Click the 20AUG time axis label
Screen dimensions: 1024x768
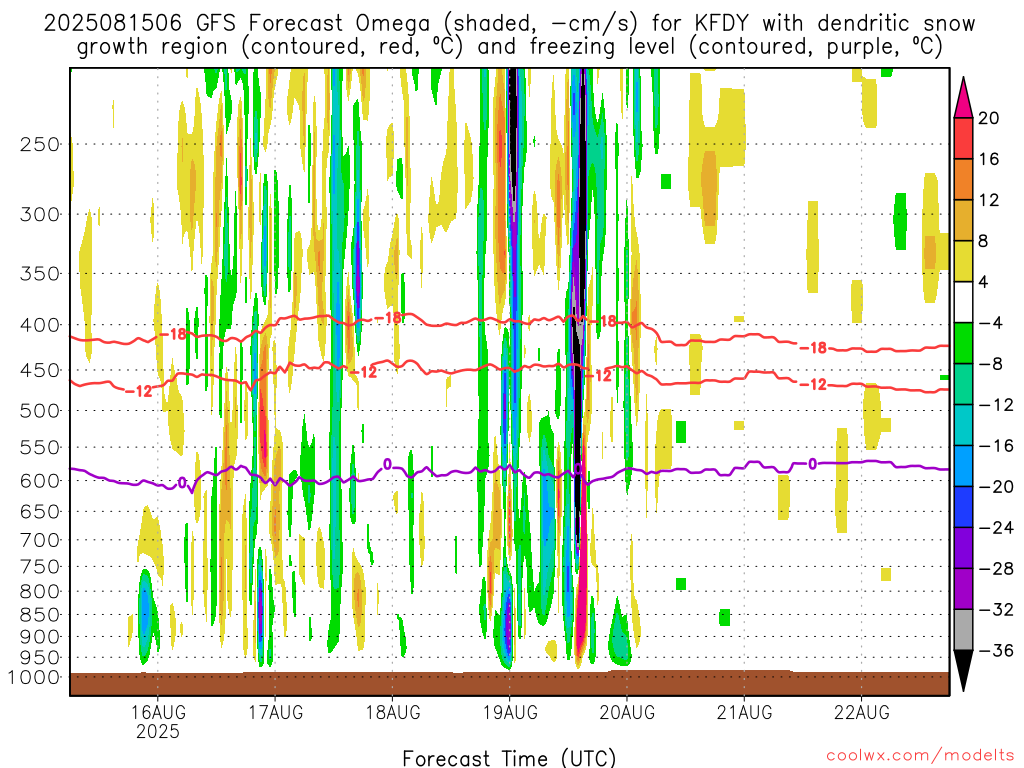(x=627, y=712)
